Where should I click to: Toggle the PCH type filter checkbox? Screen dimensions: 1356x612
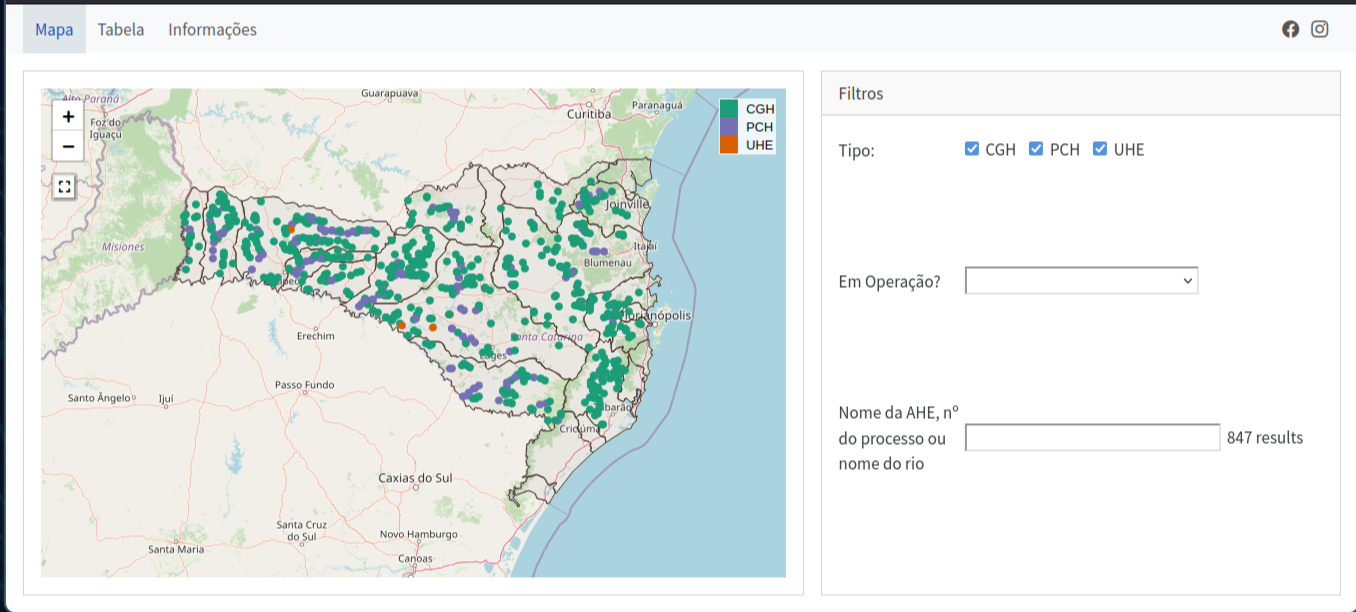pyautogui.click(x=1036, y=149)
